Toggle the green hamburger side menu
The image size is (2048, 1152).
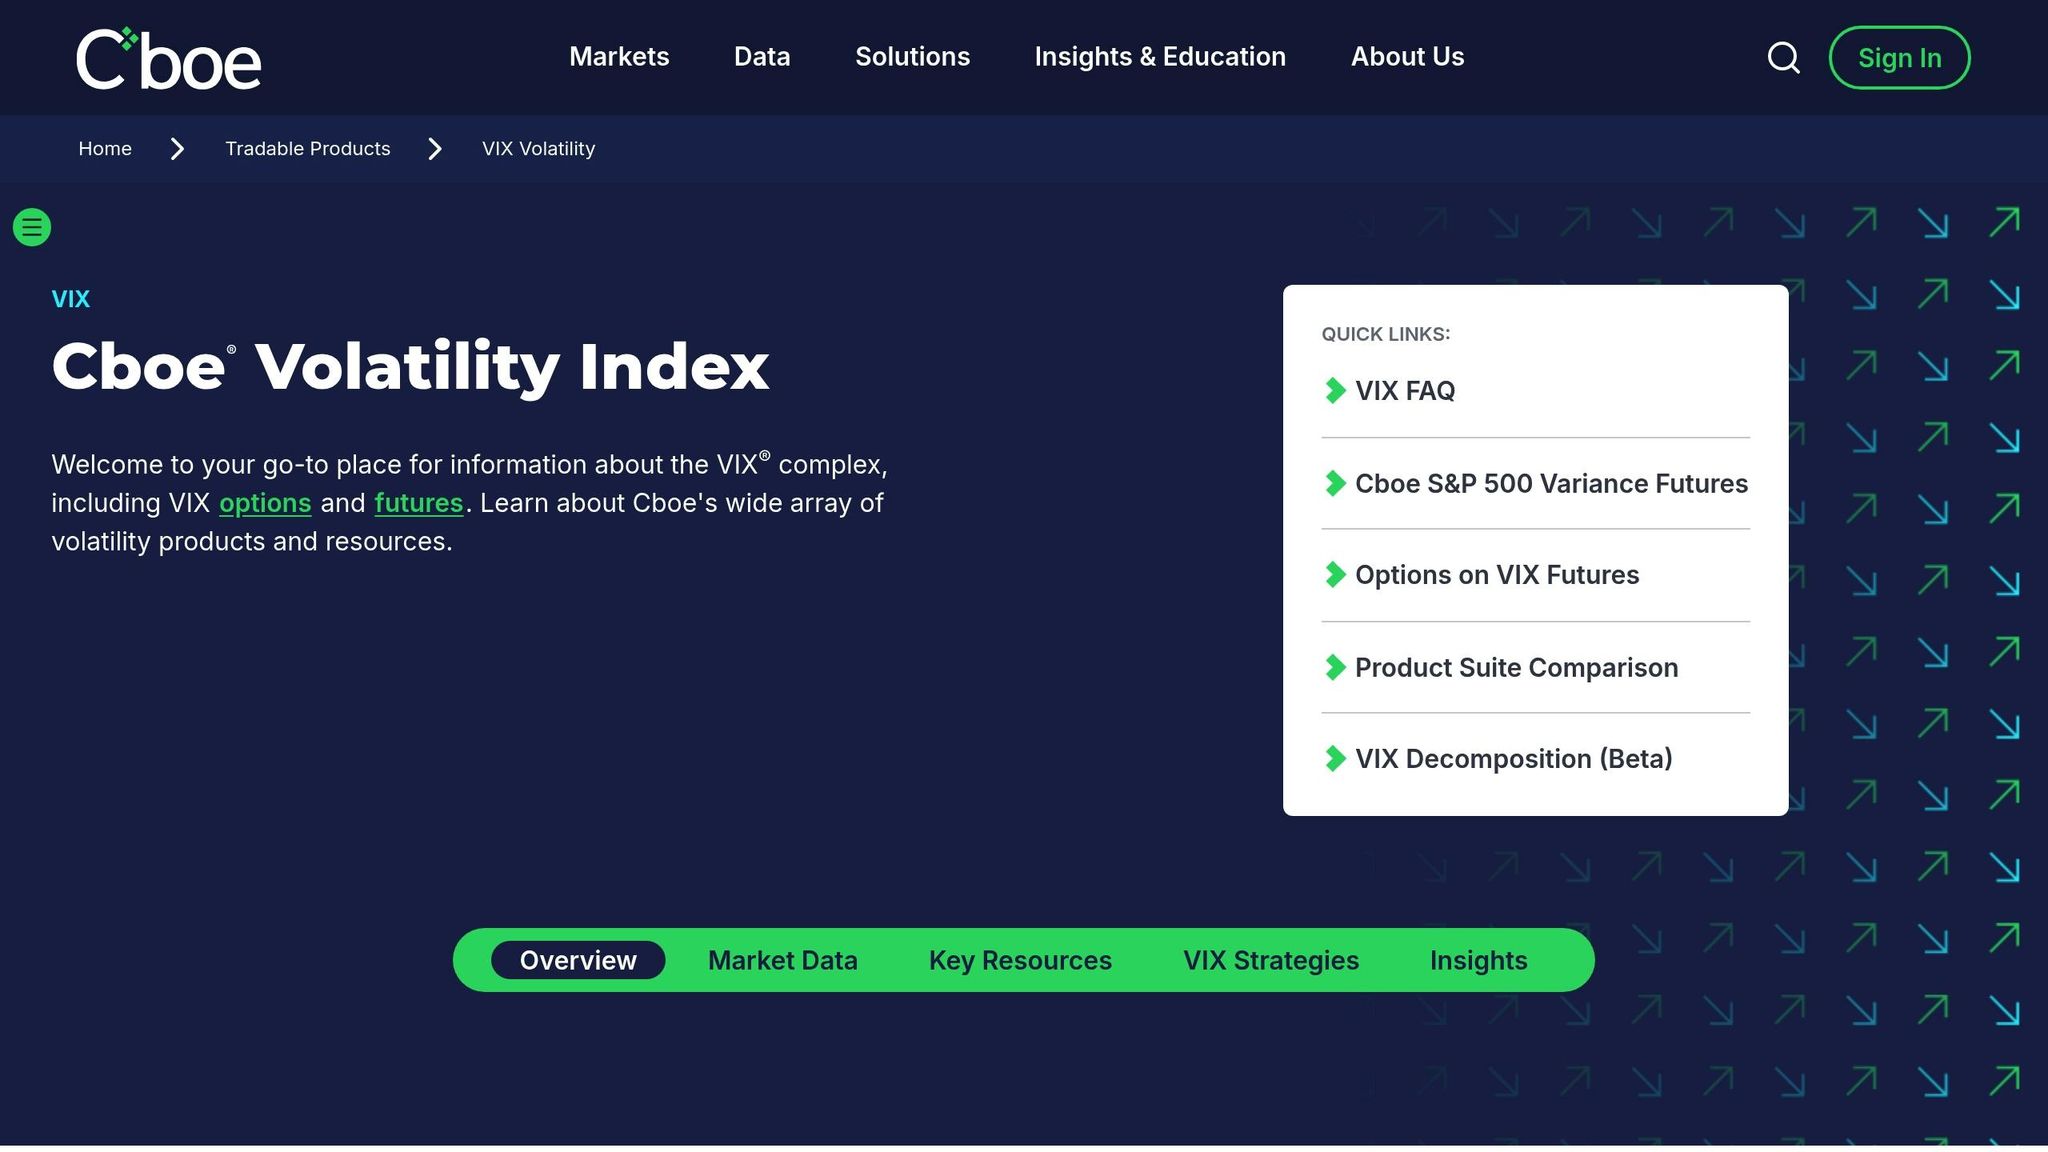32,227
